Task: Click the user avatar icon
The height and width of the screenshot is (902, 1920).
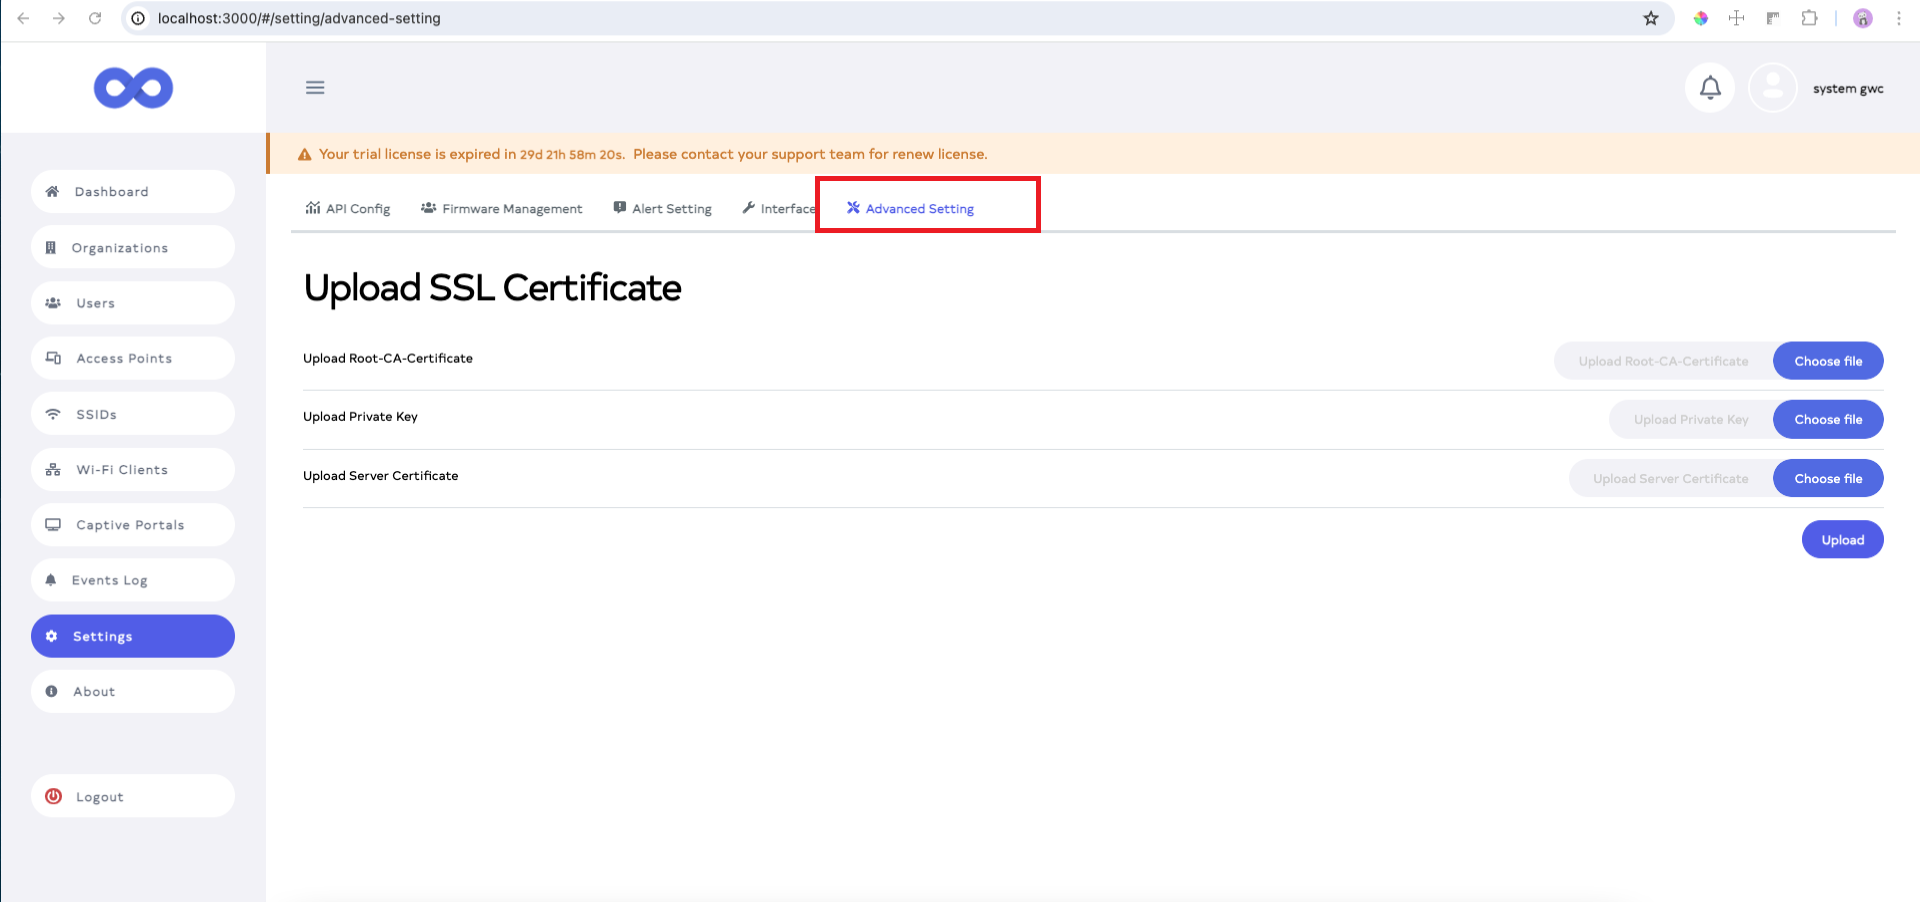Action: coord(1772,88)
